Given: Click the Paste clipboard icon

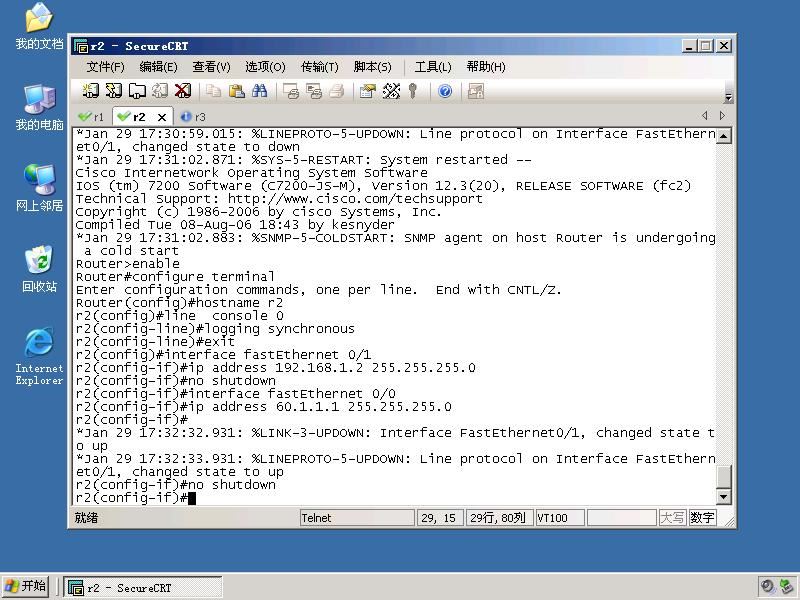Looking at the screenshot, I should tap(236, 91).
